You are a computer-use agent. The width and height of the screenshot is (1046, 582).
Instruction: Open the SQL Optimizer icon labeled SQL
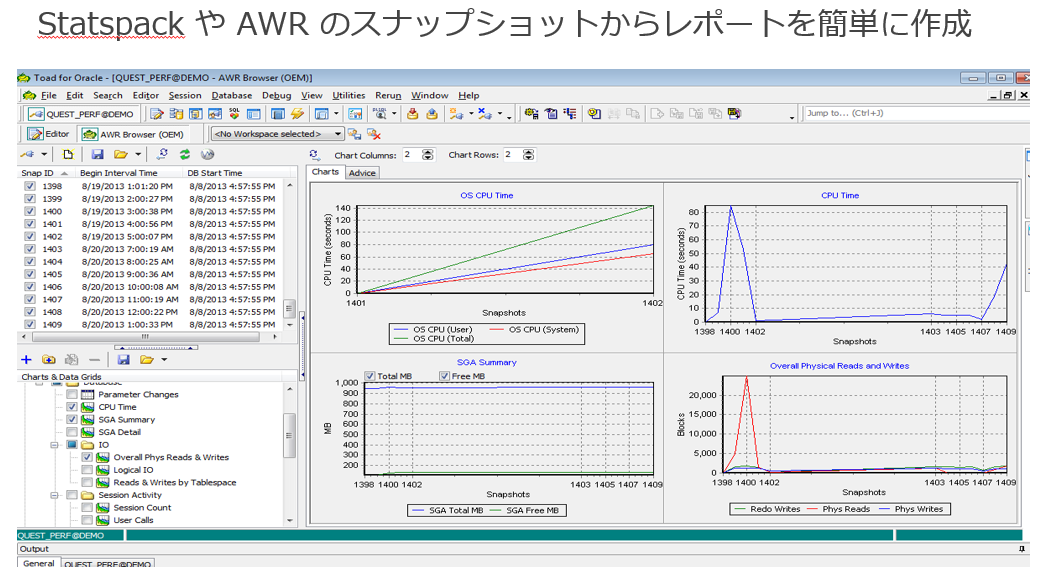click(234, 113)
